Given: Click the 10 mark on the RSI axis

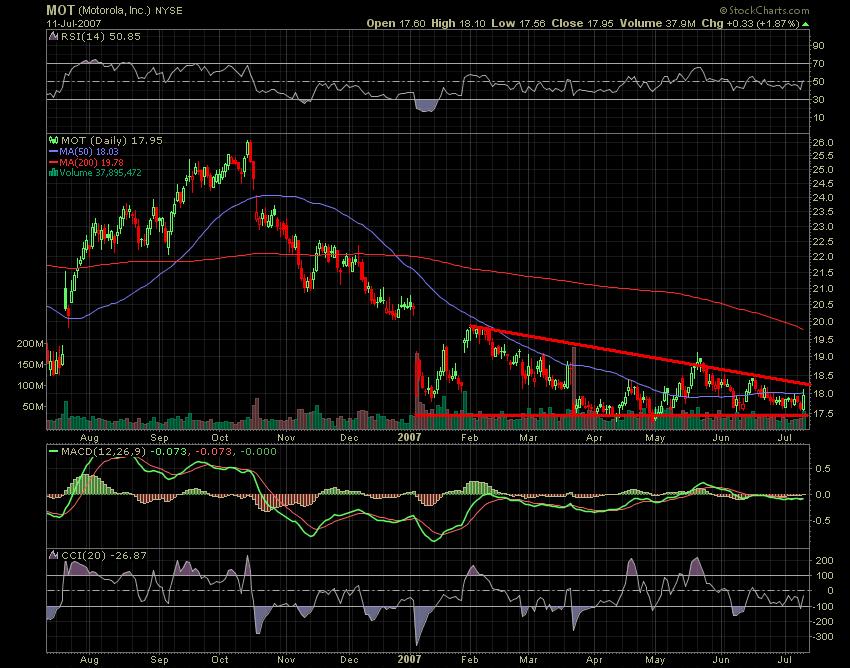Looking at the screenshot, I should (818, 118).
